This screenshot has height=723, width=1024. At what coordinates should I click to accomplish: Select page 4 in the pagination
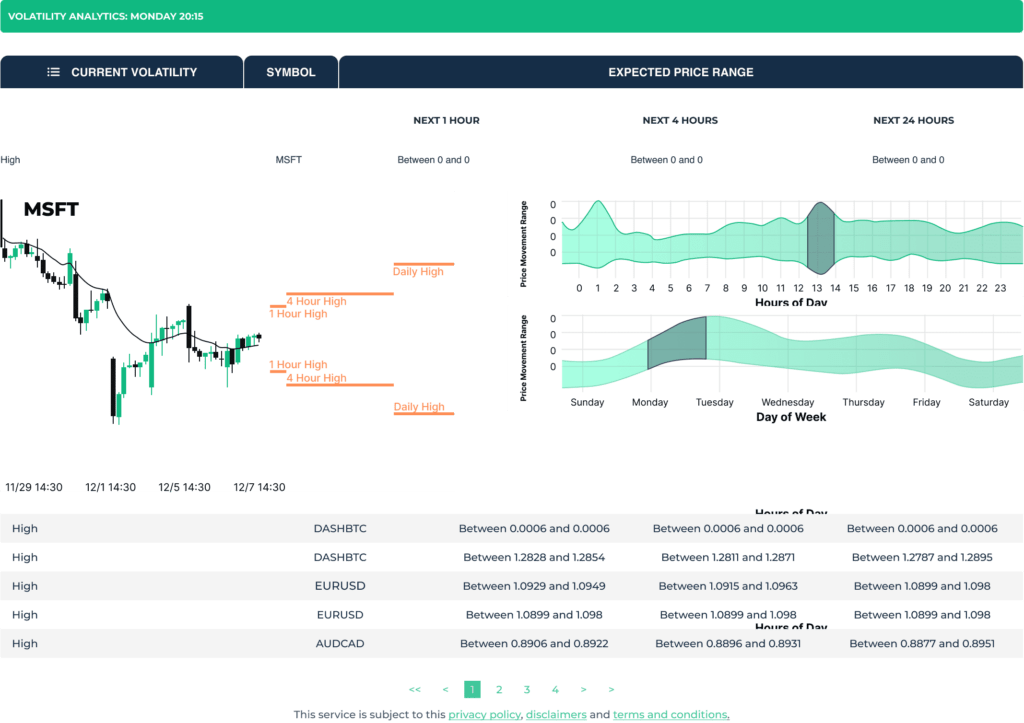click(x=554, y=689)
